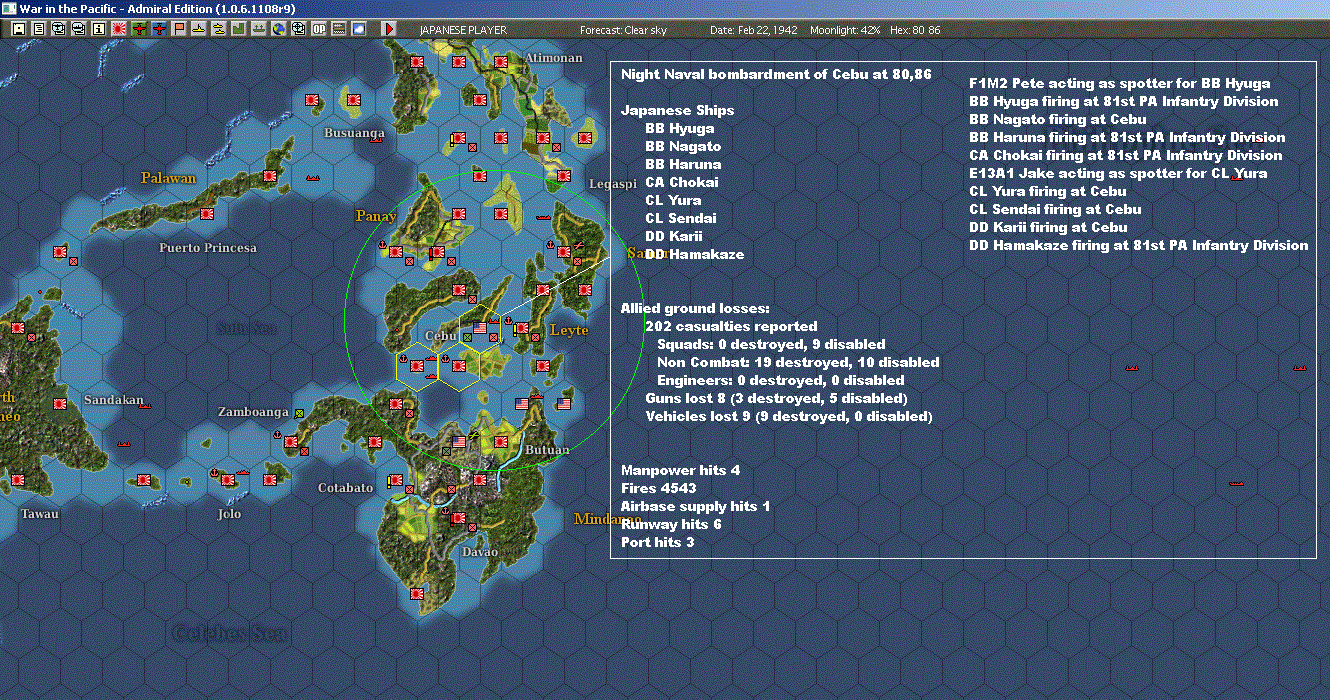The image size is (1330, 700).
Task: Click 'F1M2 Pete acting as spotter' line
Action: click(x=1120, y=83)
